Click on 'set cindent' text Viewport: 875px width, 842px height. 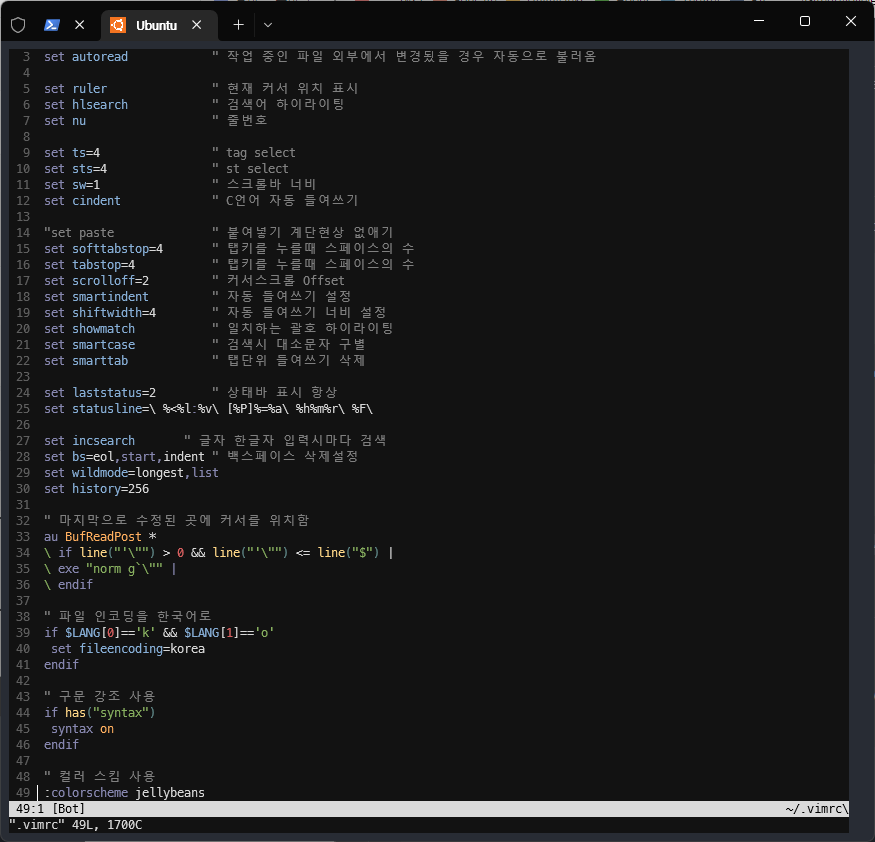coord(83,201)
